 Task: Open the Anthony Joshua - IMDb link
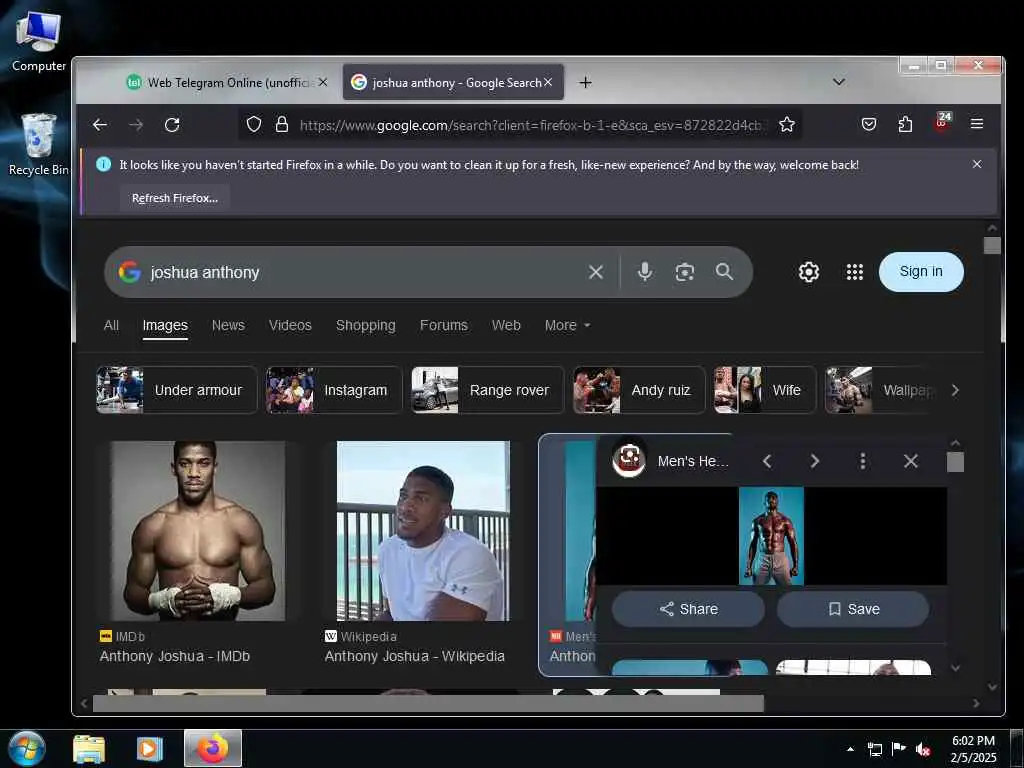click(x=174, y=656)
